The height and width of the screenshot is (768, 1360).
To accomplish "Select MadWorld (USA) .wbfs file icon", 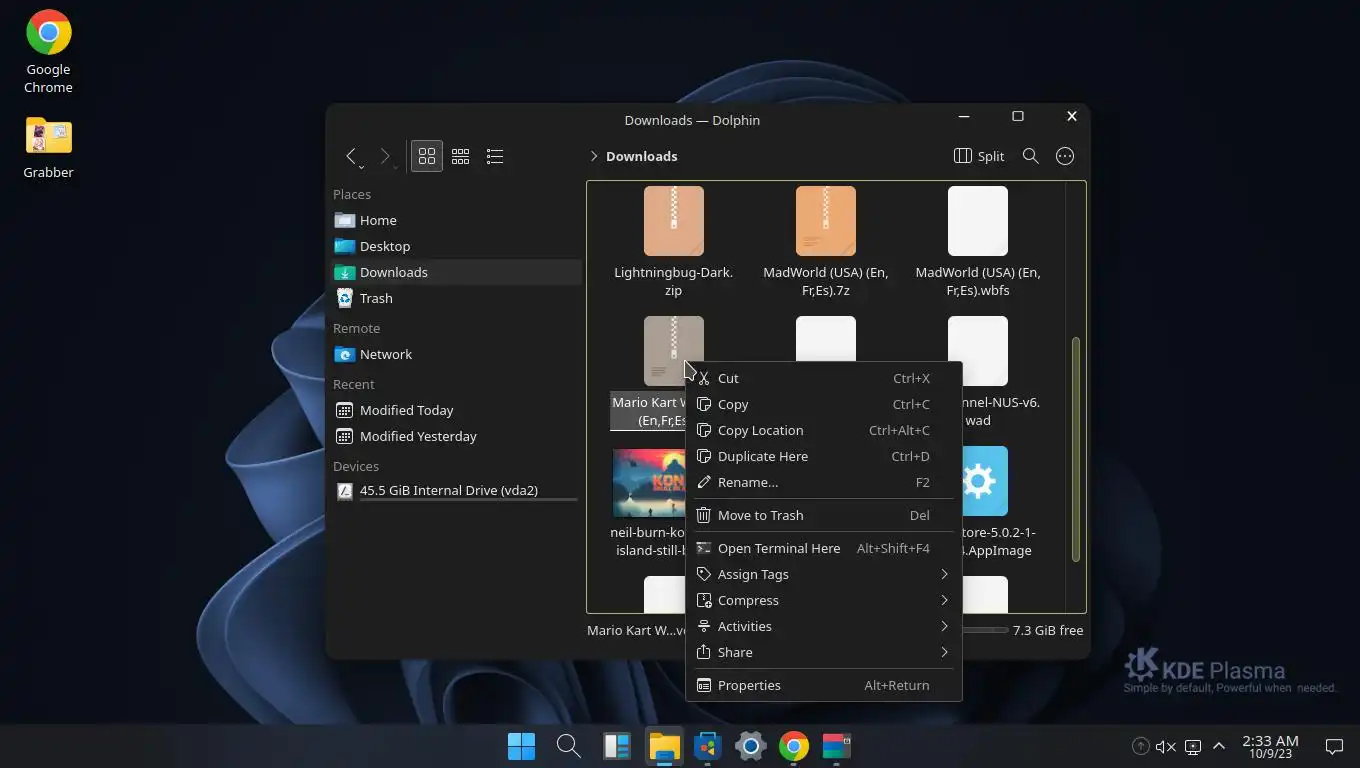I will [978, 221].
